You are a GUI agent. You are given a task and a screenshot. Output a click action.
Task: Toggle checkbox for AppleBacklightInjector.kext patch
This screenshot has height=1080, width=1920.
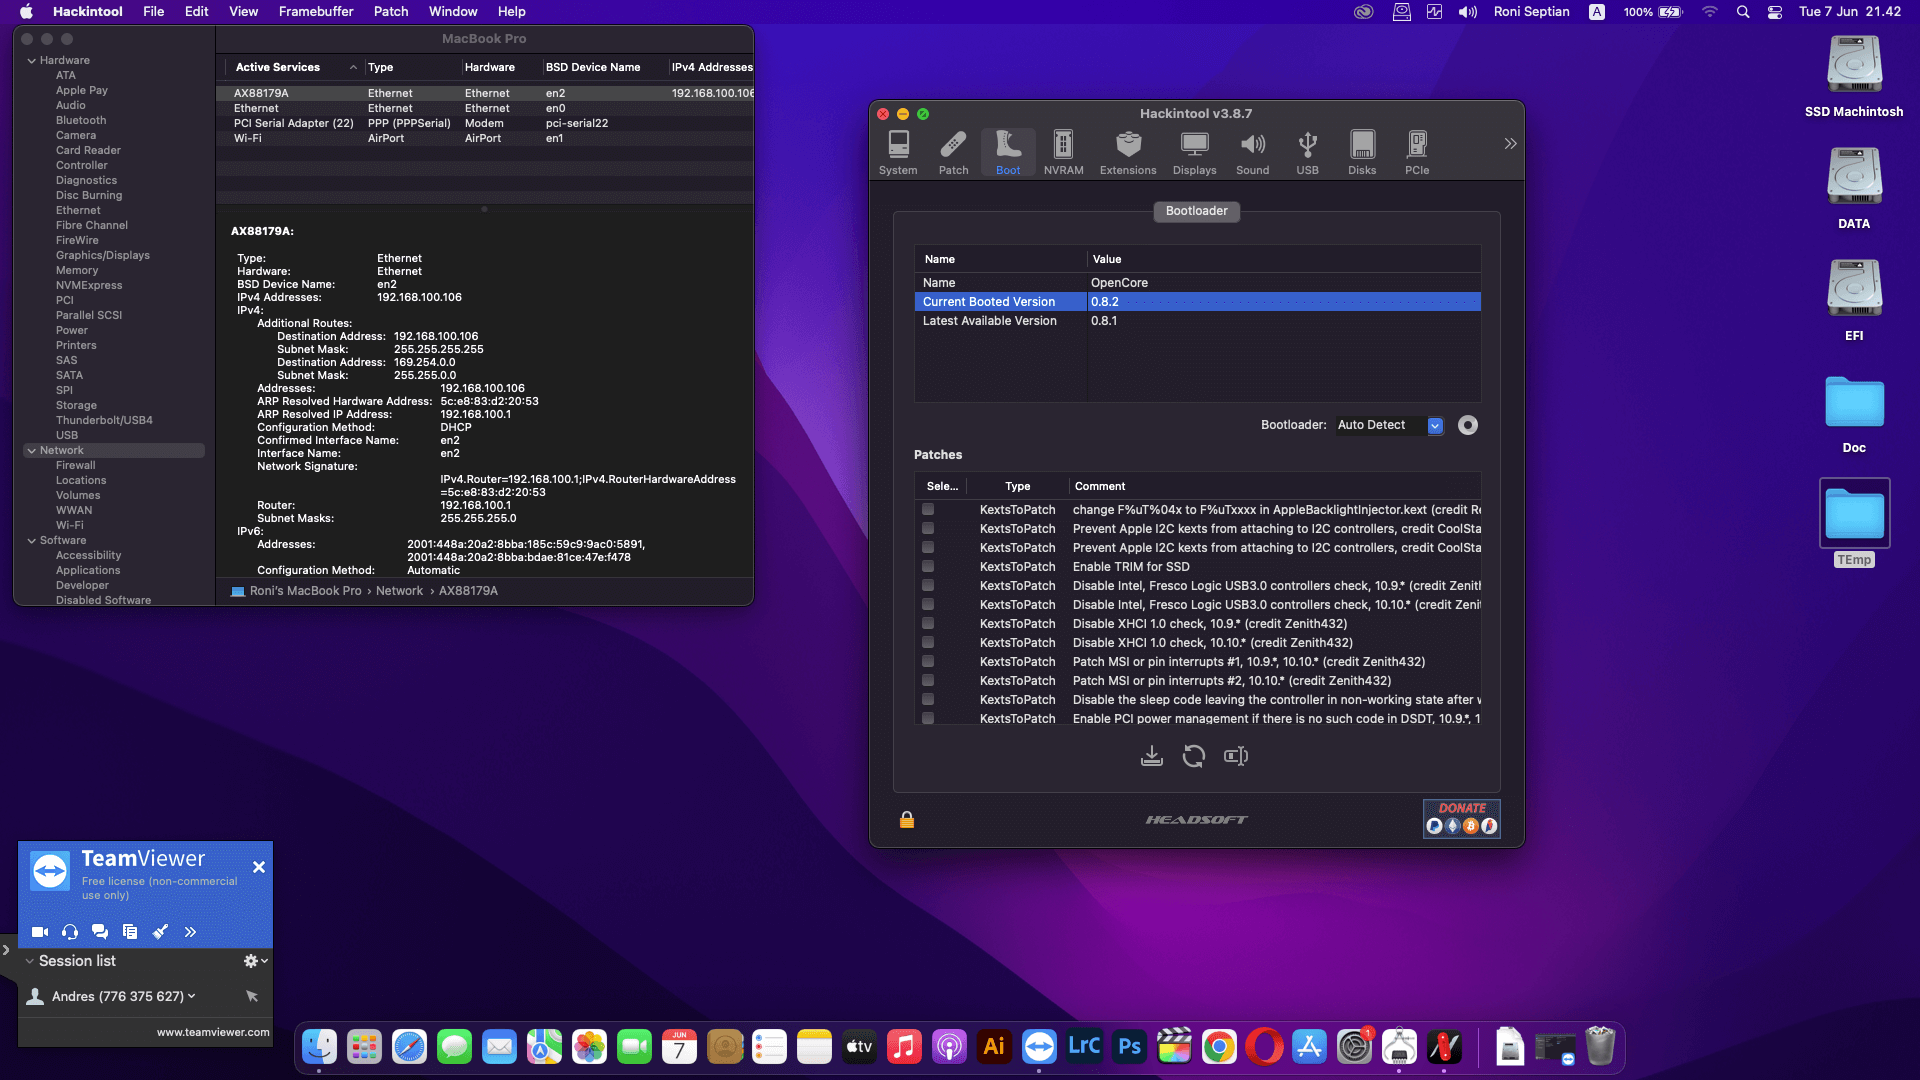(x=928, y=510)
